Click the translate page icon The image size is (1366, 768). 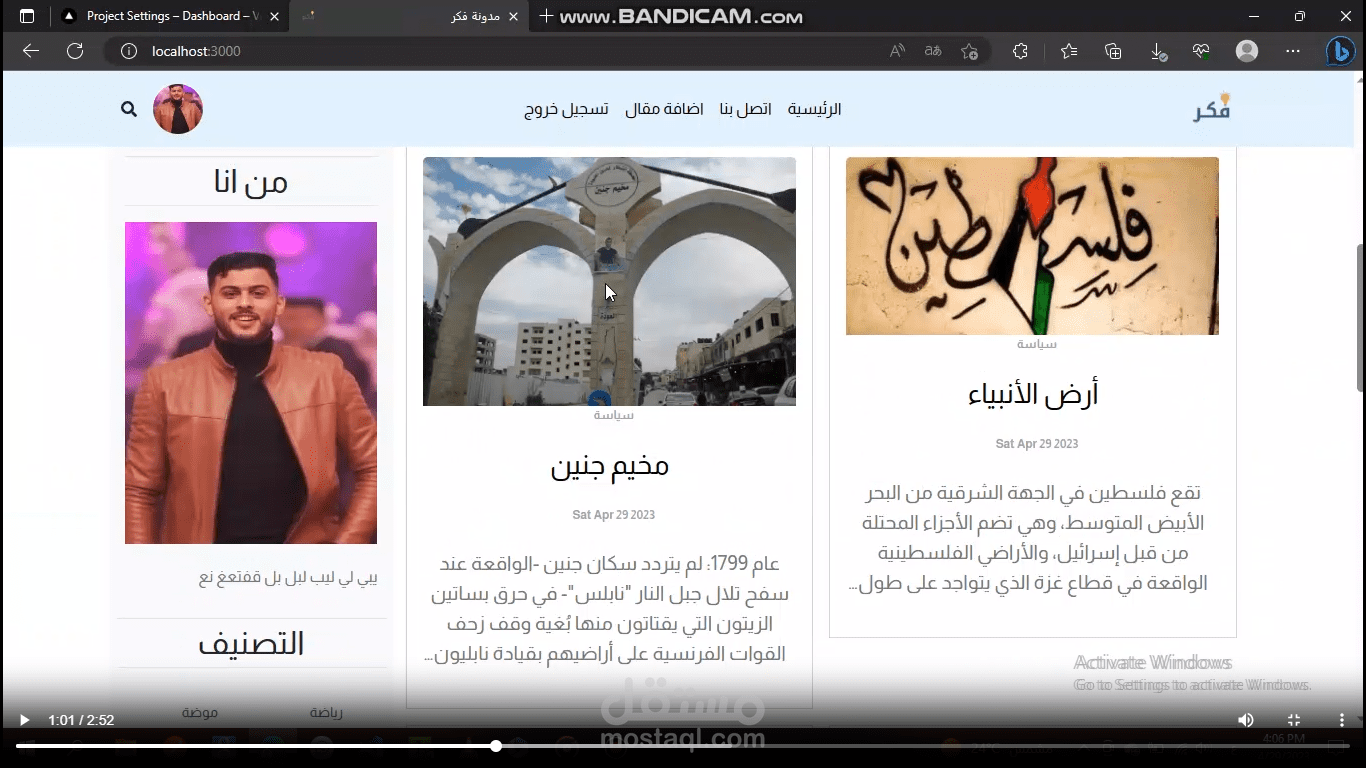(933, 51)
